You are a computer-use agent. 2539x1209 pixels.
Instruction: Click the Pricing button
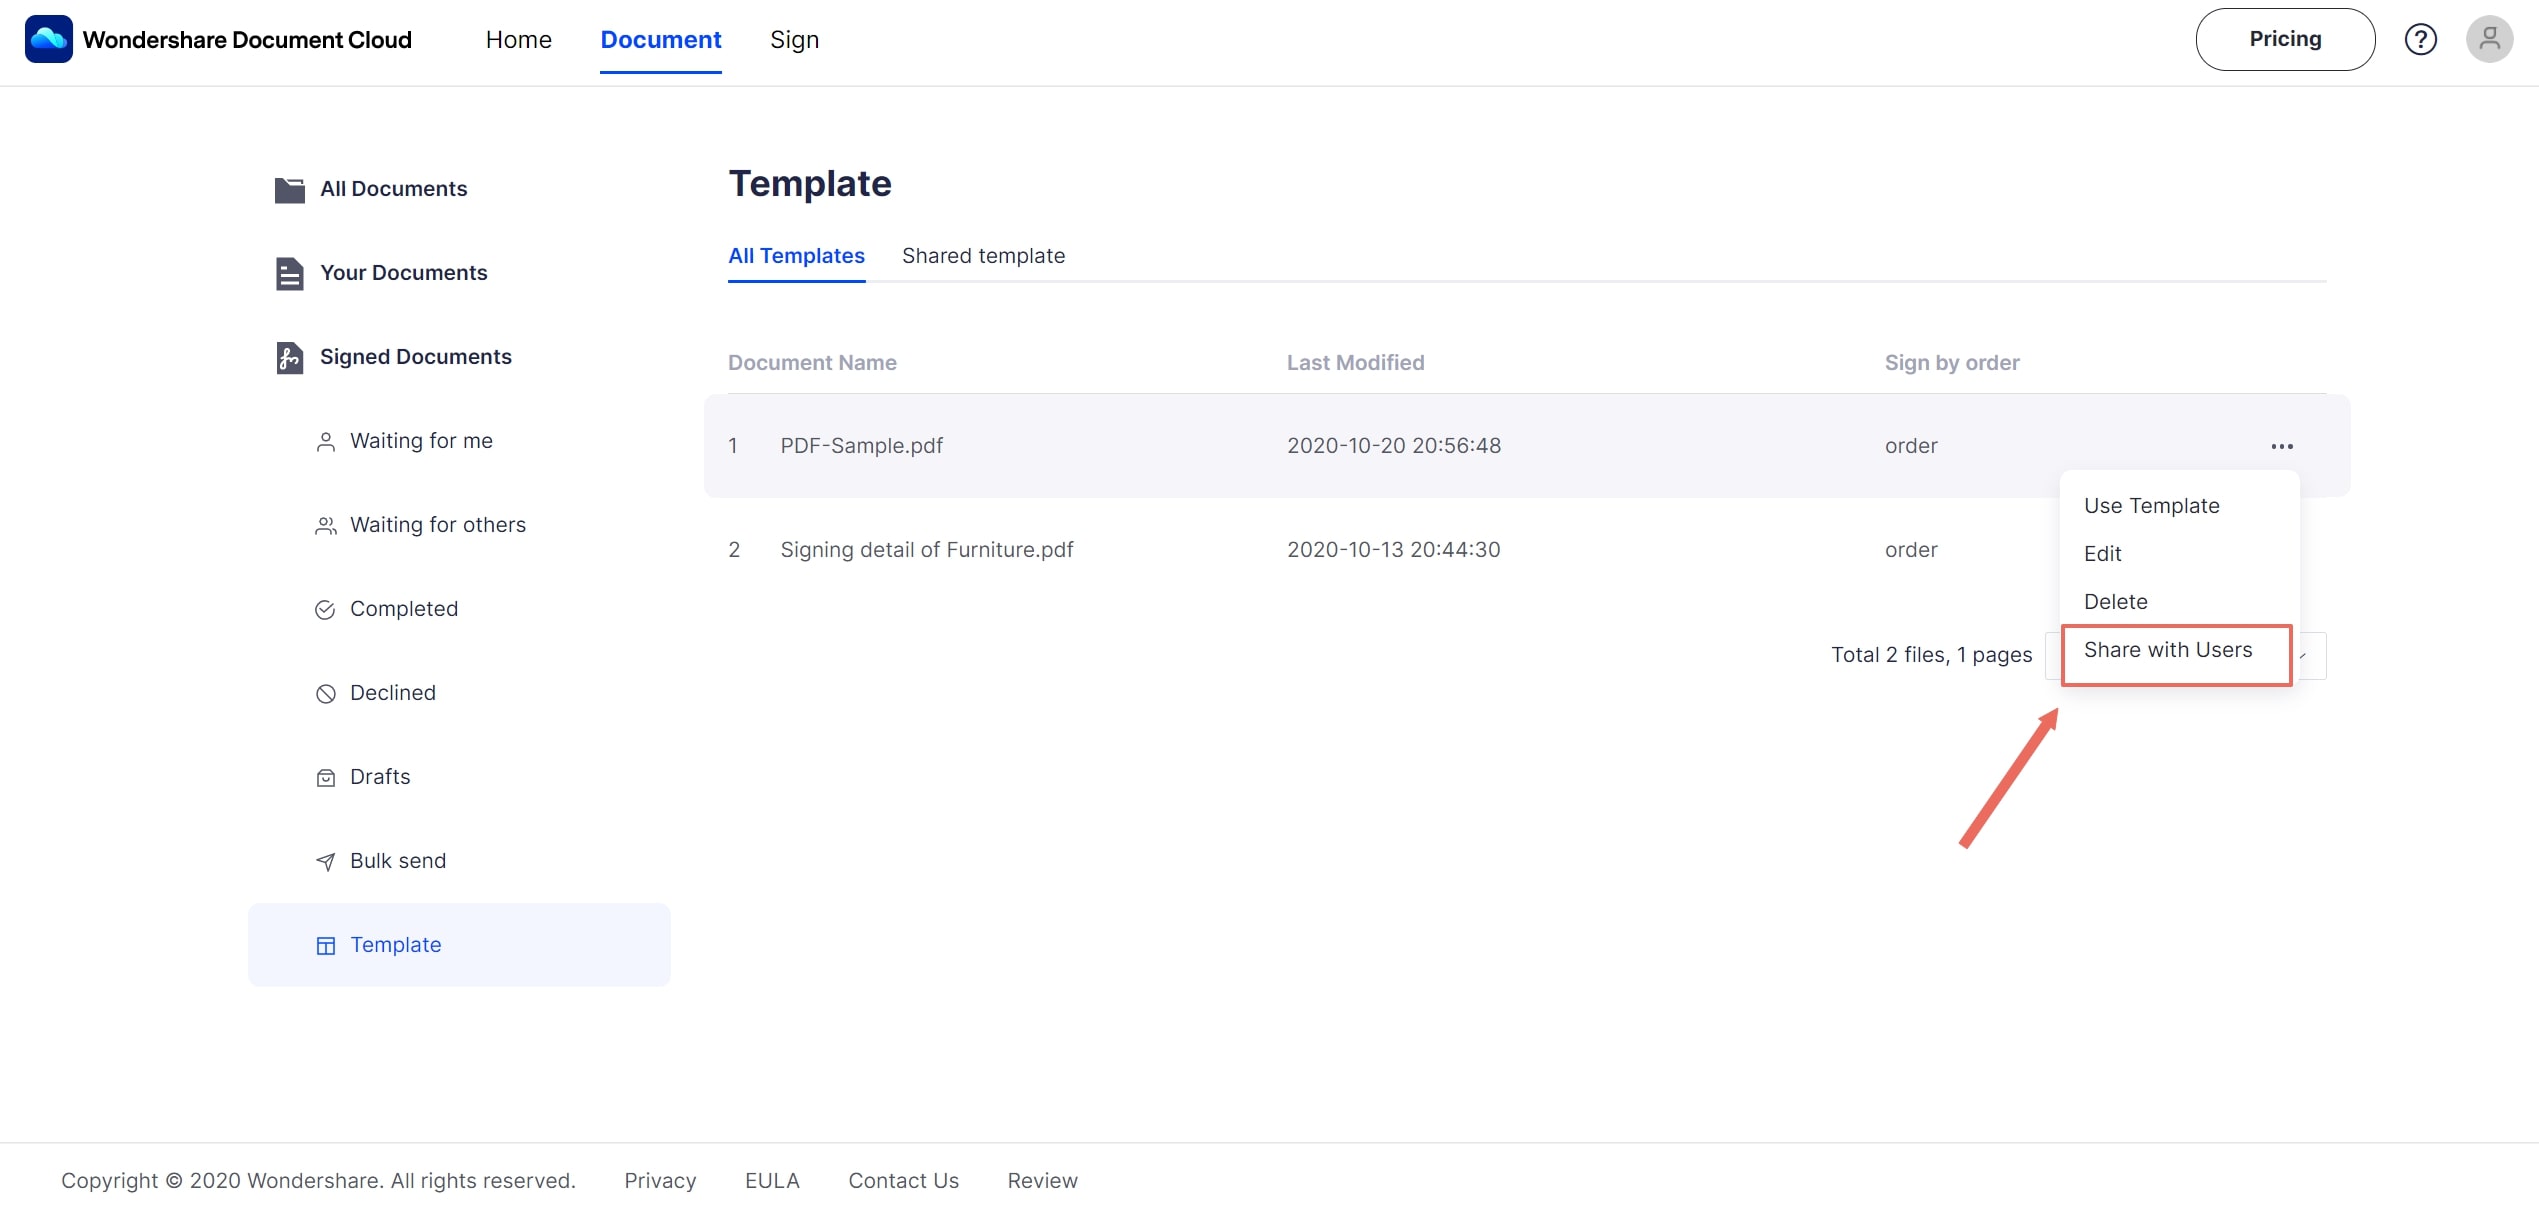pos(2285,39)
